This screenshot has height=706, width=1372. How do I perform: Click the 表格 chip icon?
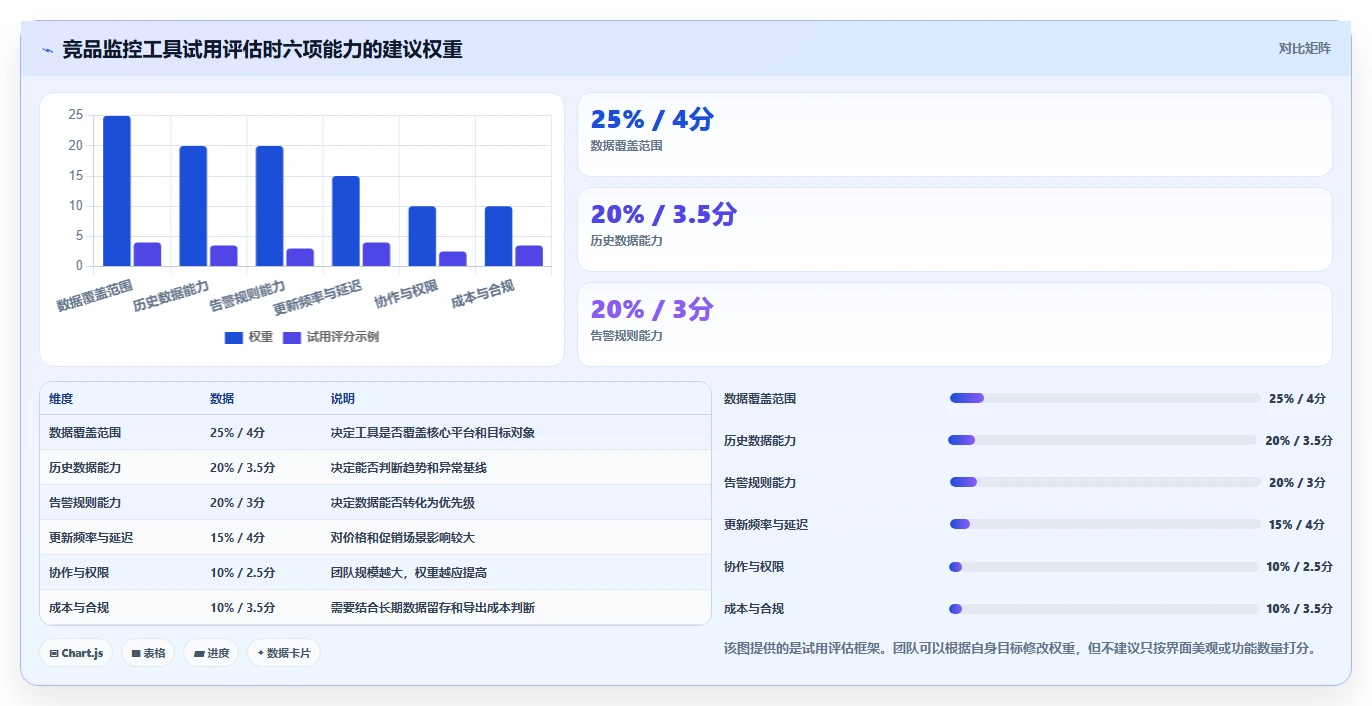click(x=135, y=653)
